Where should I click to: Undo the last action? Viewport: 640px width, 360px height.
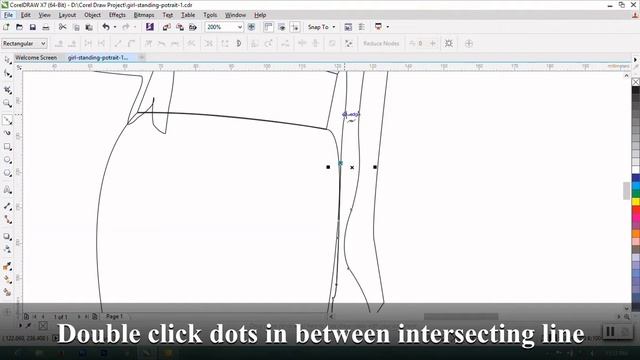(x=106, y=27)
